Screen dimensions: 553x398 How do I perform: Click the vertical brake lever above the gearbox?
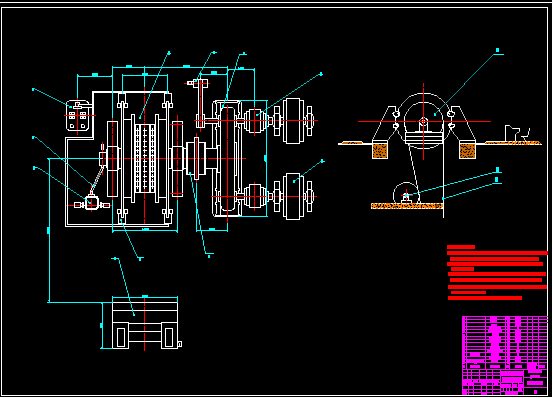pyautogui.click(x=200, y=103)
